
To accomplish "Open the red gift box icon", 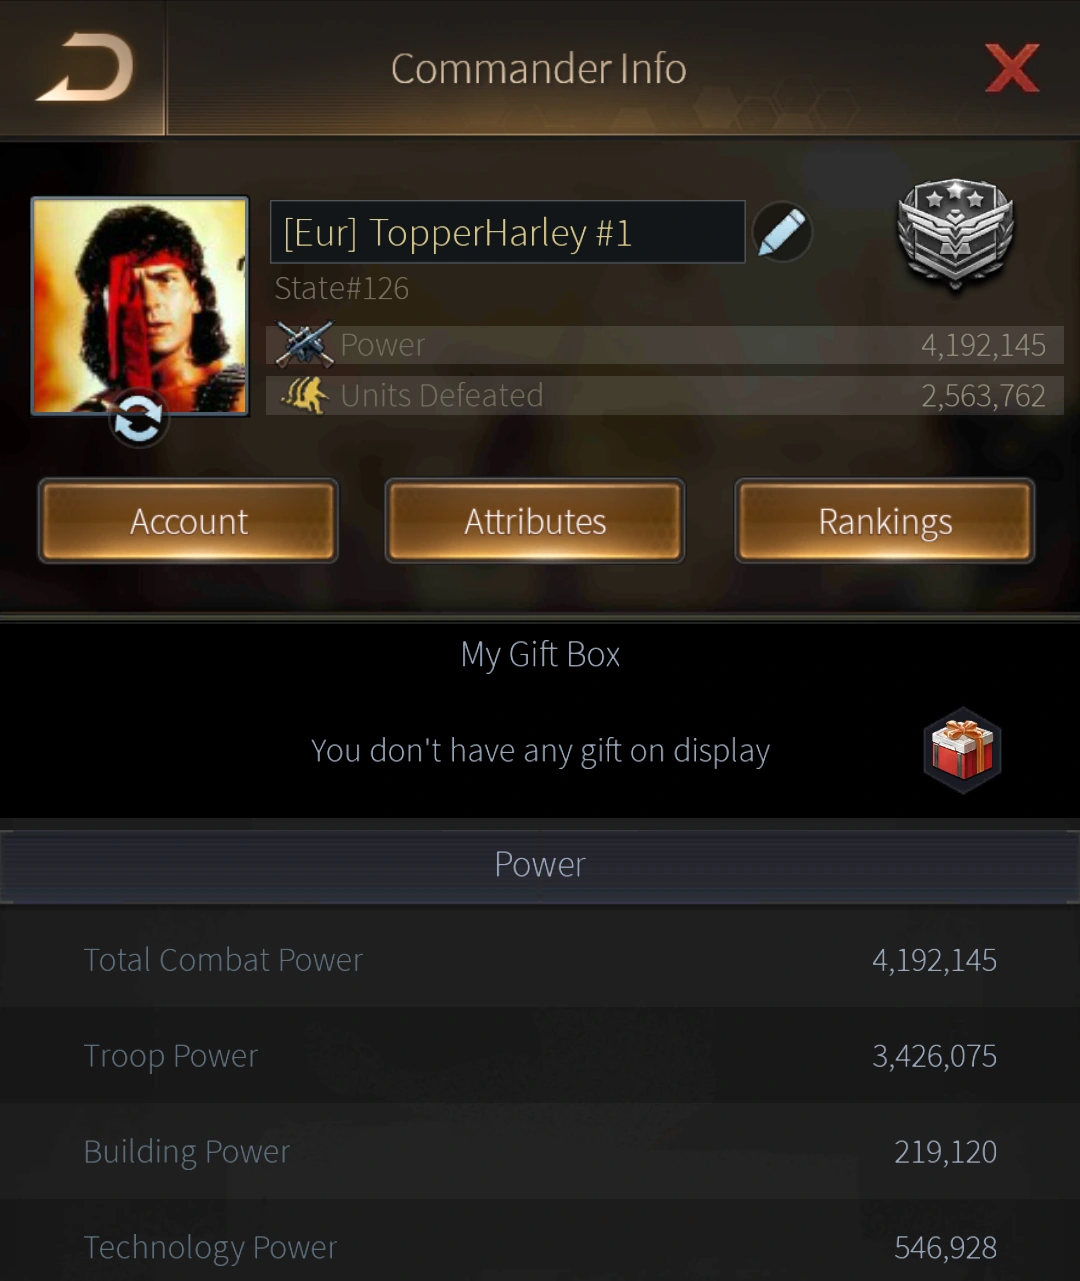I will (962, 750).
